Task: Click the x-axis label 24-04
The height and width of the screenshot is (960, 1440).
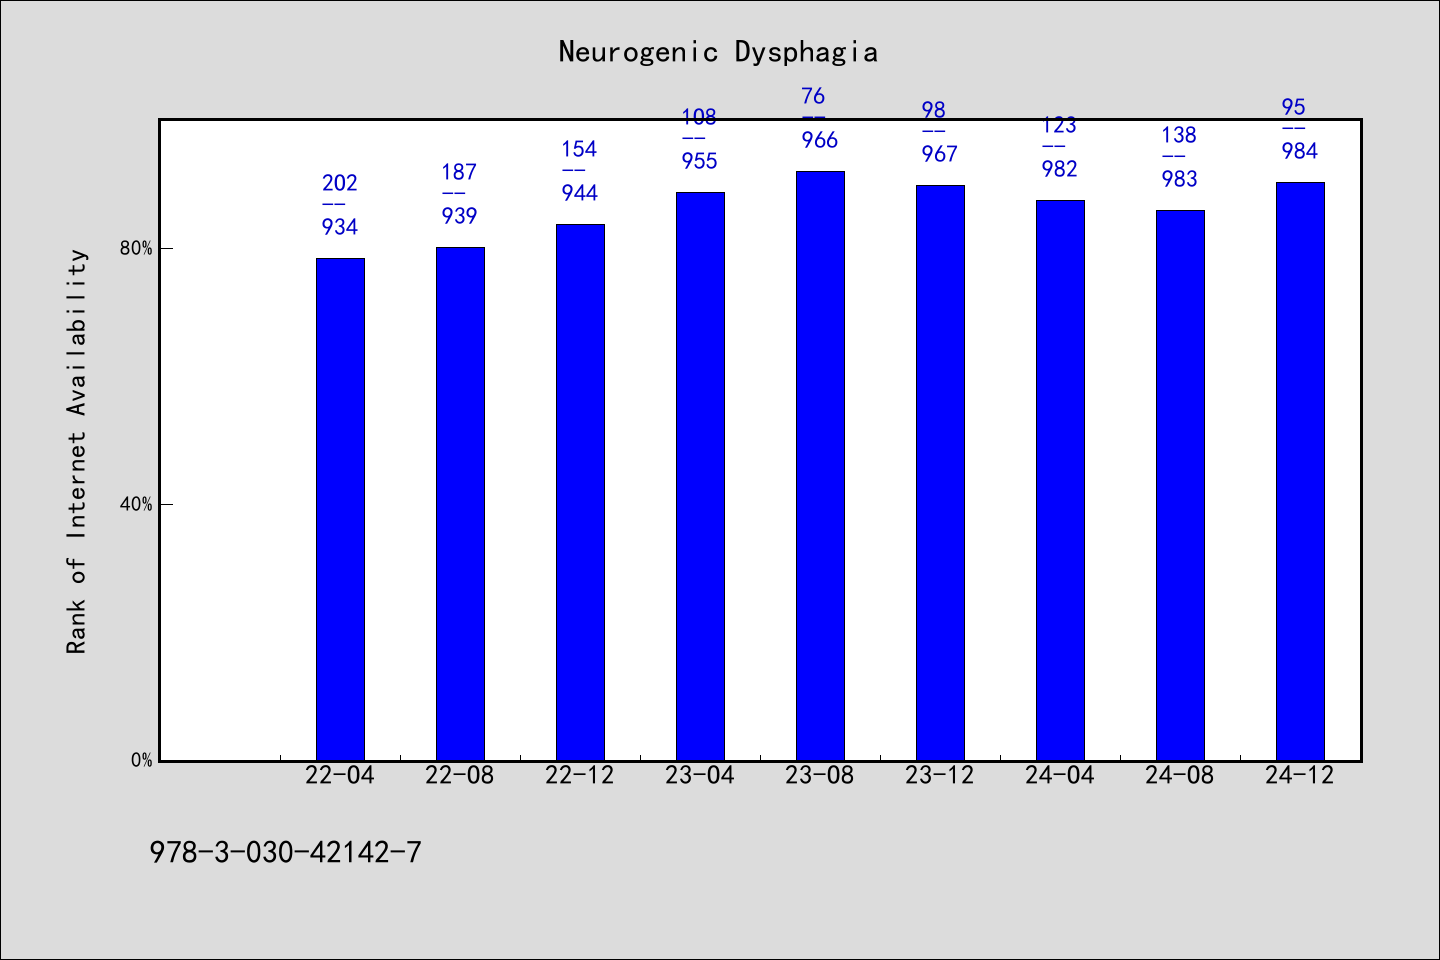Action: pos(1060,775)
